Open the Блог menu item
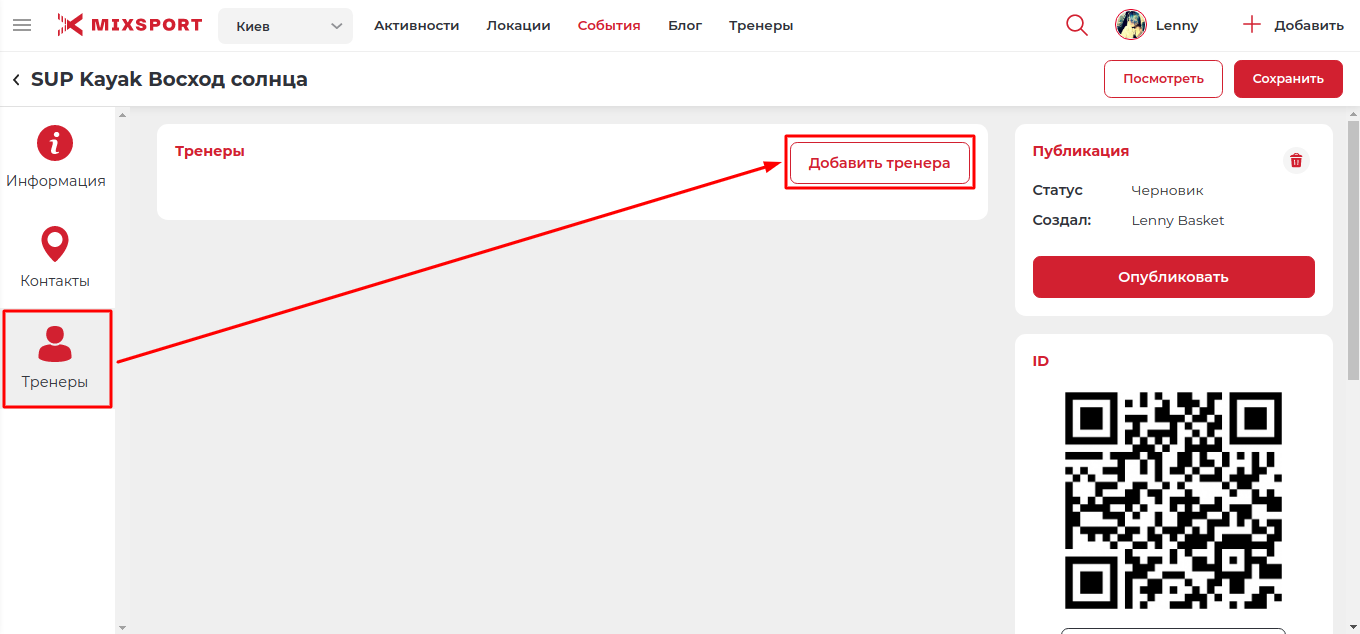The image size is (1360, 634). [x=685, y=25]
